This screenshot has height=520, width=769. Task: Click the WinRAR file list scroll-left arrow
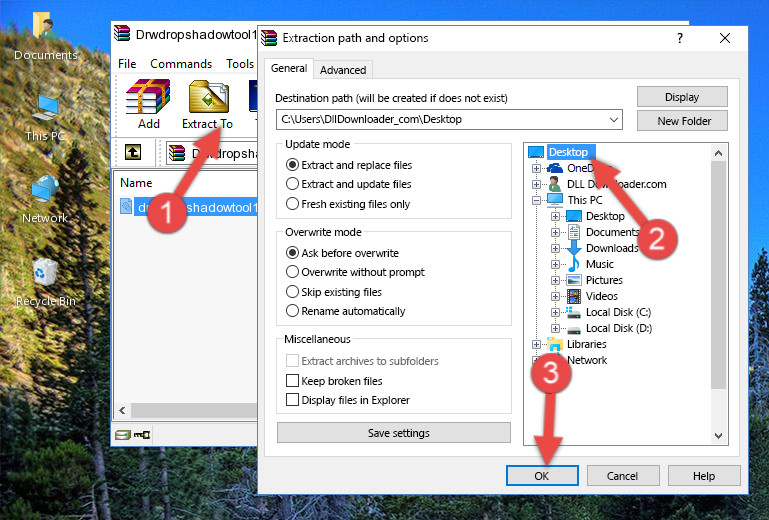click(x=122, y=410)
